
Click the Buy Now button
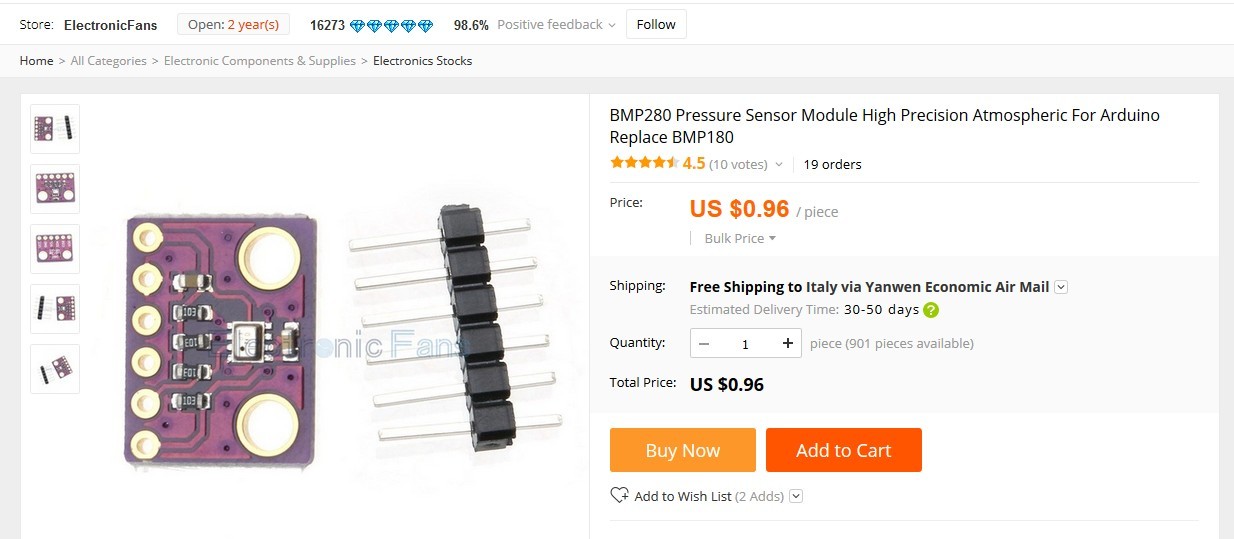682,450
